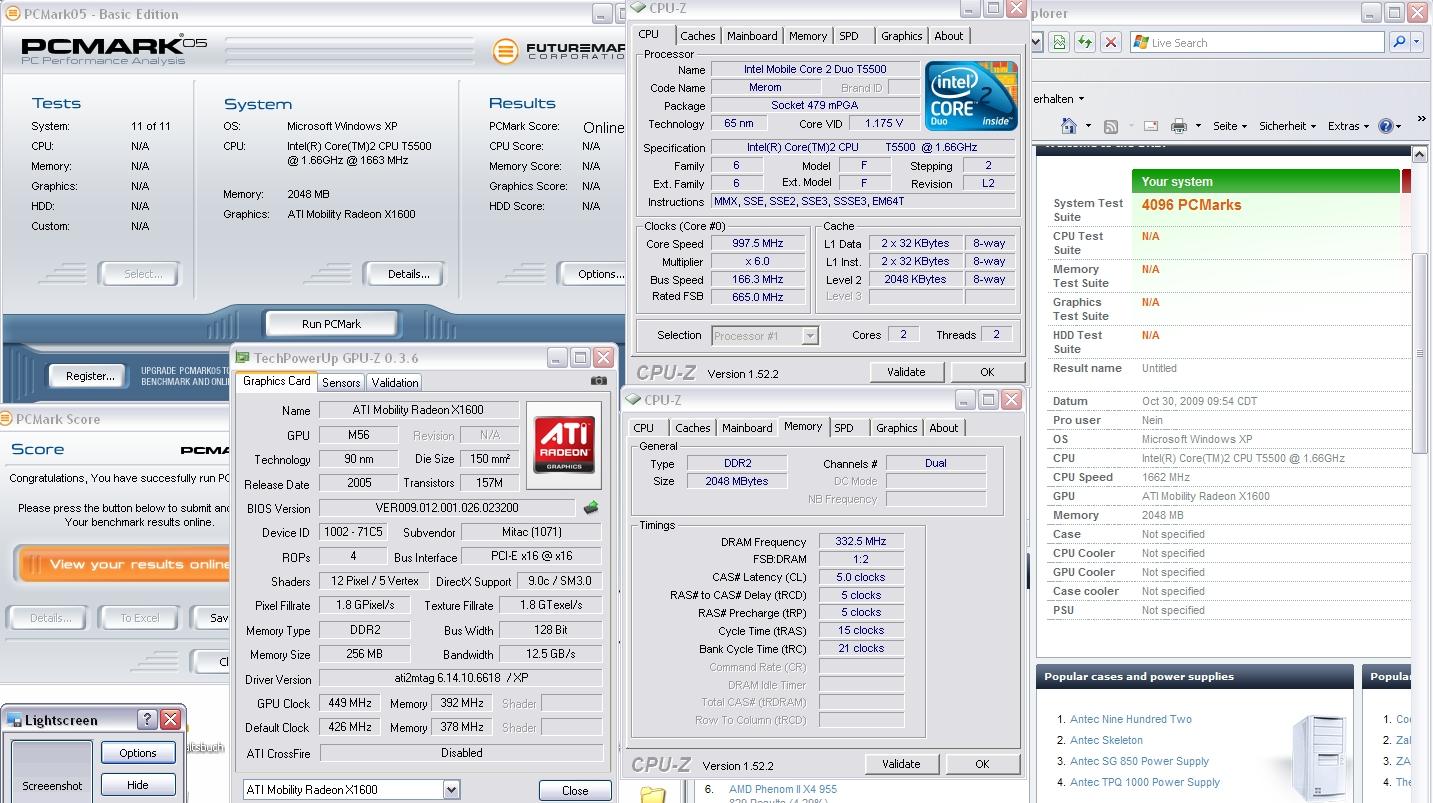Click the 4096 PCMarks score text
Image resolution: width=1433 pixels, height=803 pixels.
[1191, 205]
